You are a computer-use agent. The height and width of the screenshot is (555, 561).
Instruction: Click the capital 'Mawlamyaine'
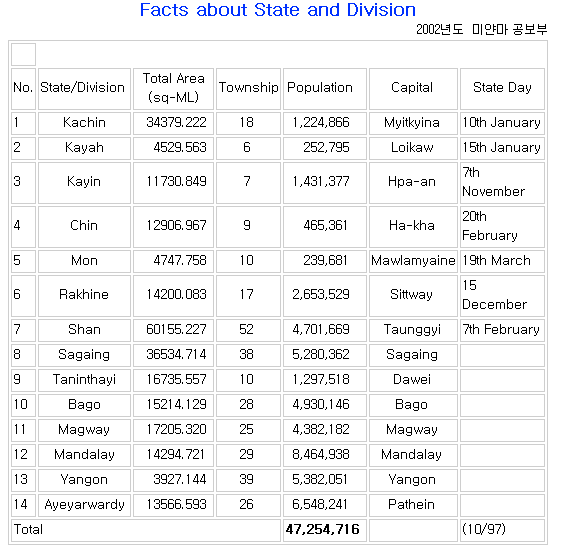(x=413, y=261)
